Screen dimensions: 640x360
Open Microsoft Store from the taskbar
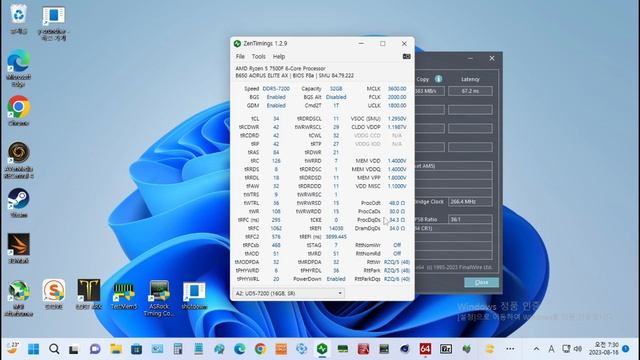click(x=136, y=349)
